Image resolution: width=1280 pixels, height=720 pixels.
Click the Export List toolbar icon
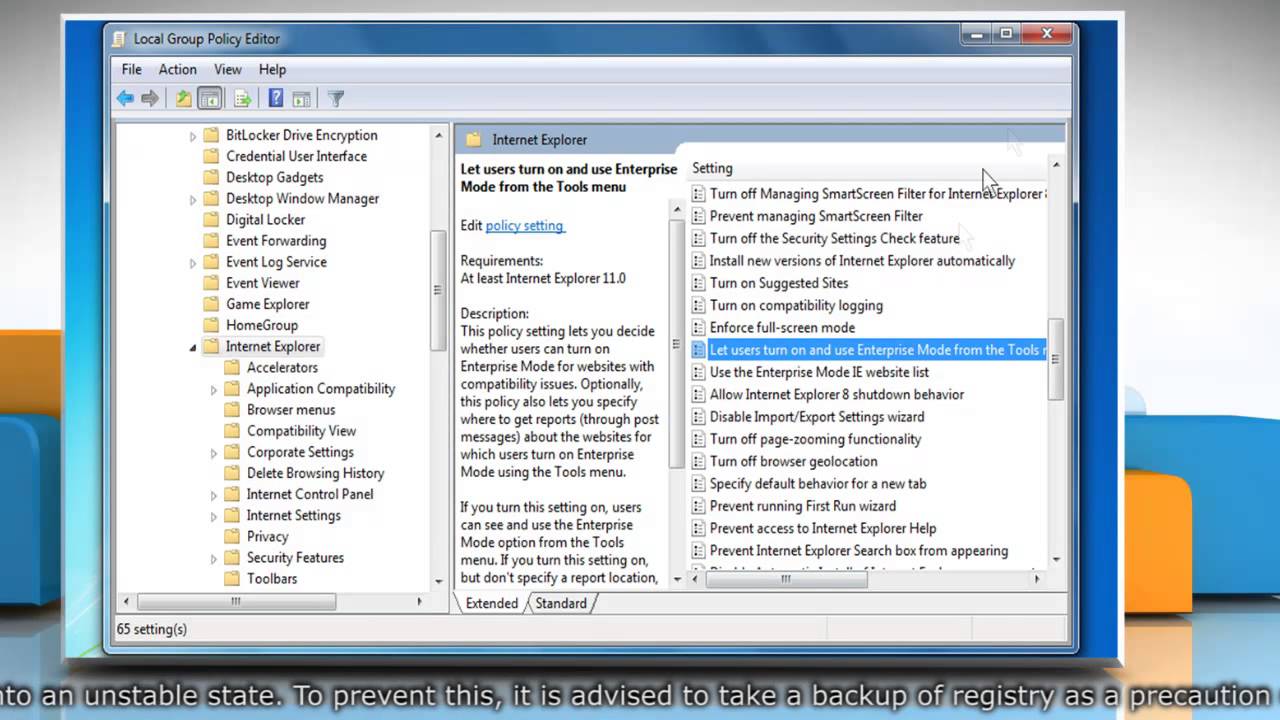243,98
